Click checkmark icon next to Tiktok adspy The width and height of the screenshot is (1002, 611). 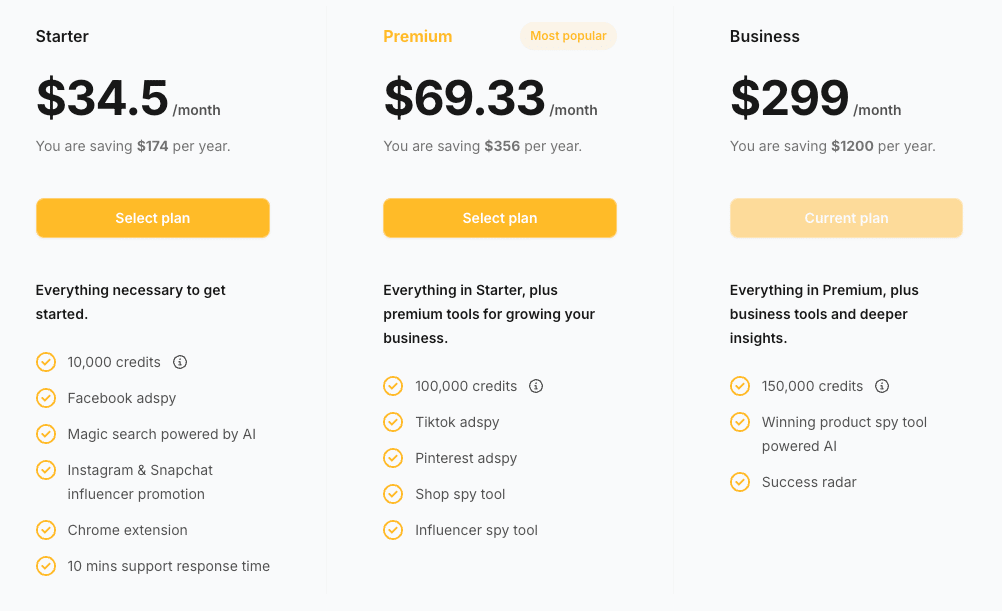coord(393,422)
